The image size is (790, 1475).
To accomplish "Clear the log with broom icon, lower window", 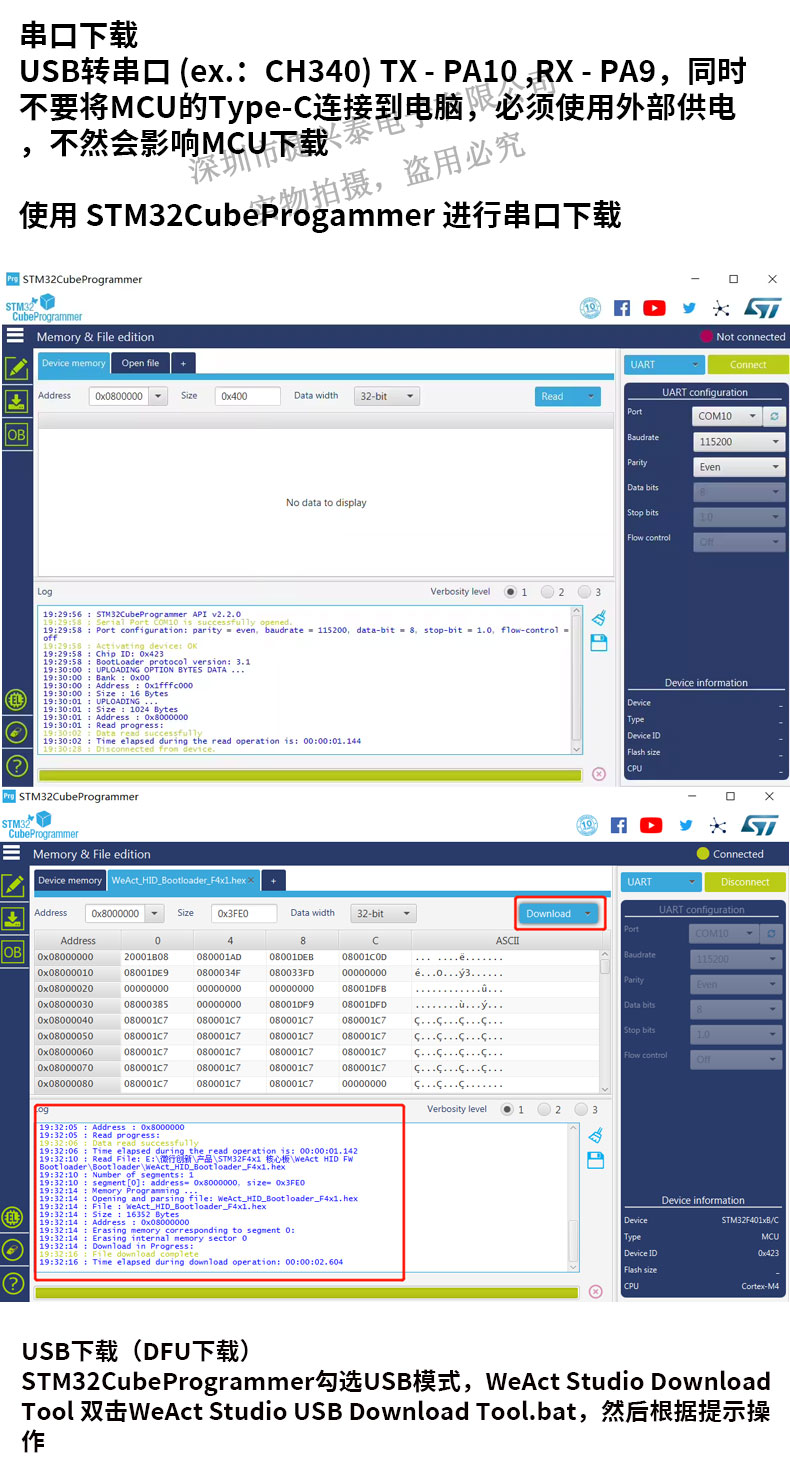I will click(x=596, y=1134).
